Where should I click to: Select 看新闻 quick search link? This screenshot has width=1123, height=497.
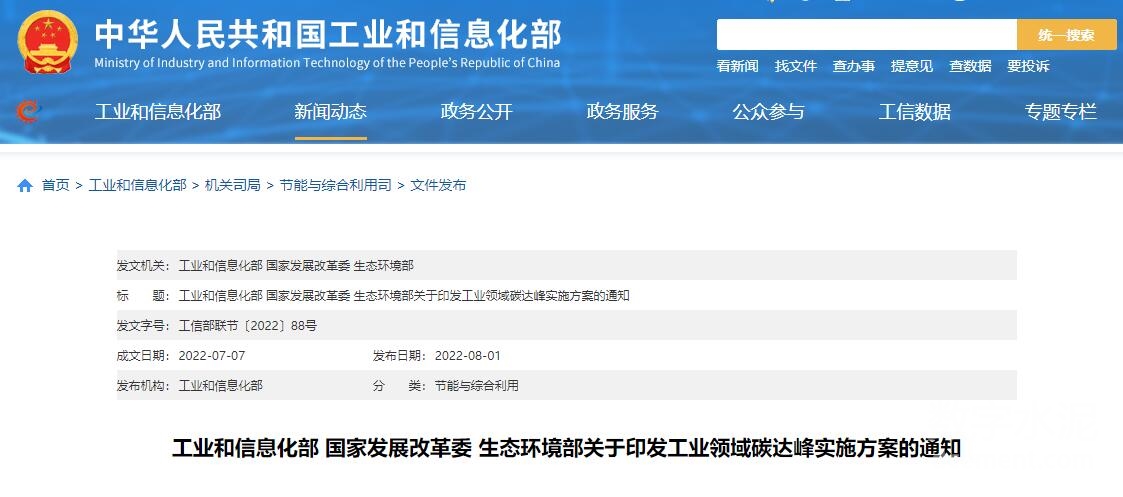(737, 66)
